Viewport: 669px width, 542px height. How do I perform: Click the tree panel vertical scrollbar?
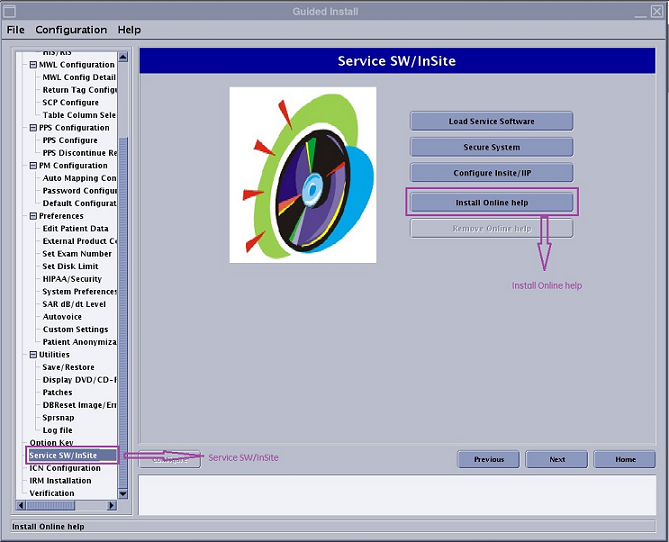point(123,300)
